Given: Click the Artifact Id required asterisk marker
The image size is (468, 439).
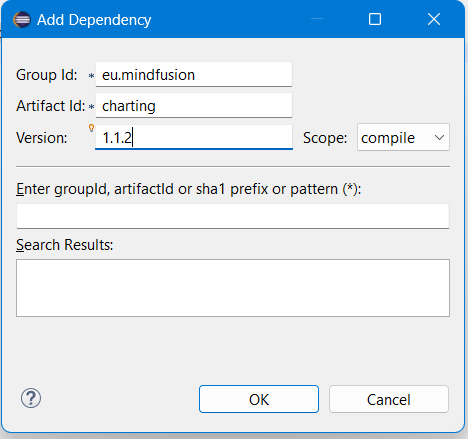Looking at the screenshot, I should (x=91, y=107).
